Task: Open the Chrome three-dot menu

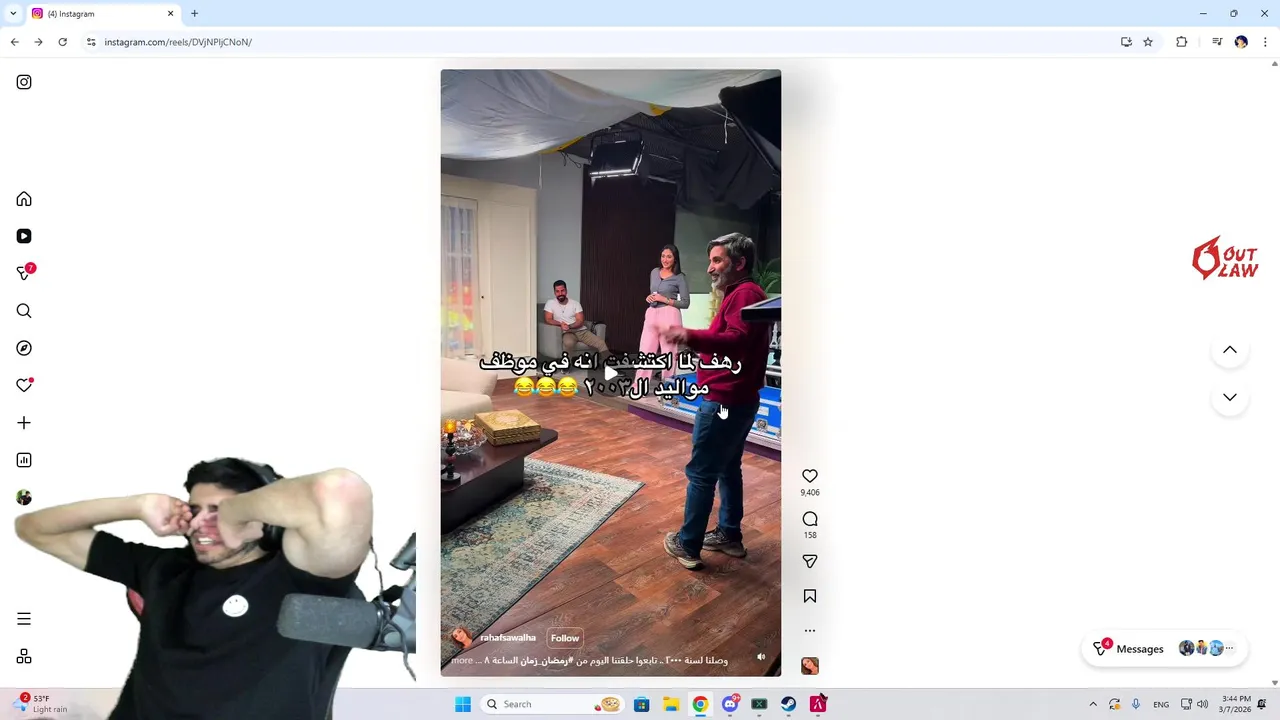Action: tap(1265, 42)
